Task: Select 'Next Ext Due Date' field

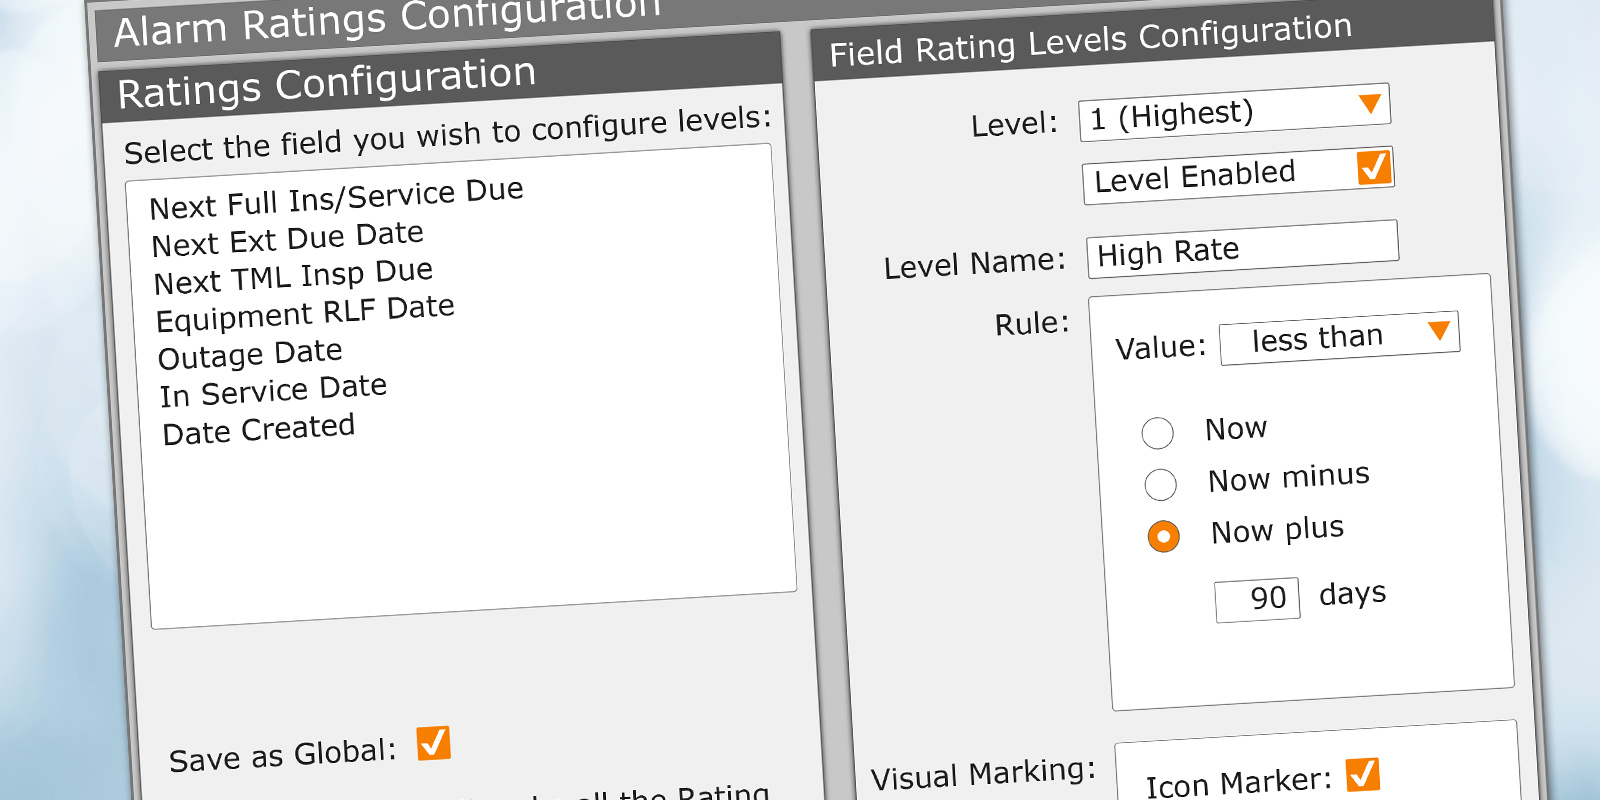Action: pyautogui.click(x=288, y=239)
